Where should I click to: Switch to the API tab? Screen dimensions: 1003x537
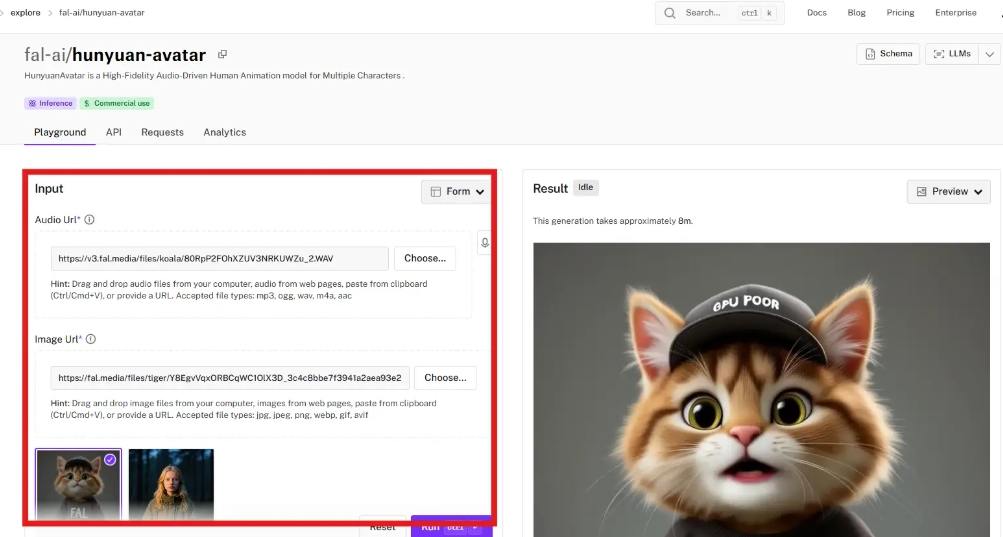(x=114, y=132)
